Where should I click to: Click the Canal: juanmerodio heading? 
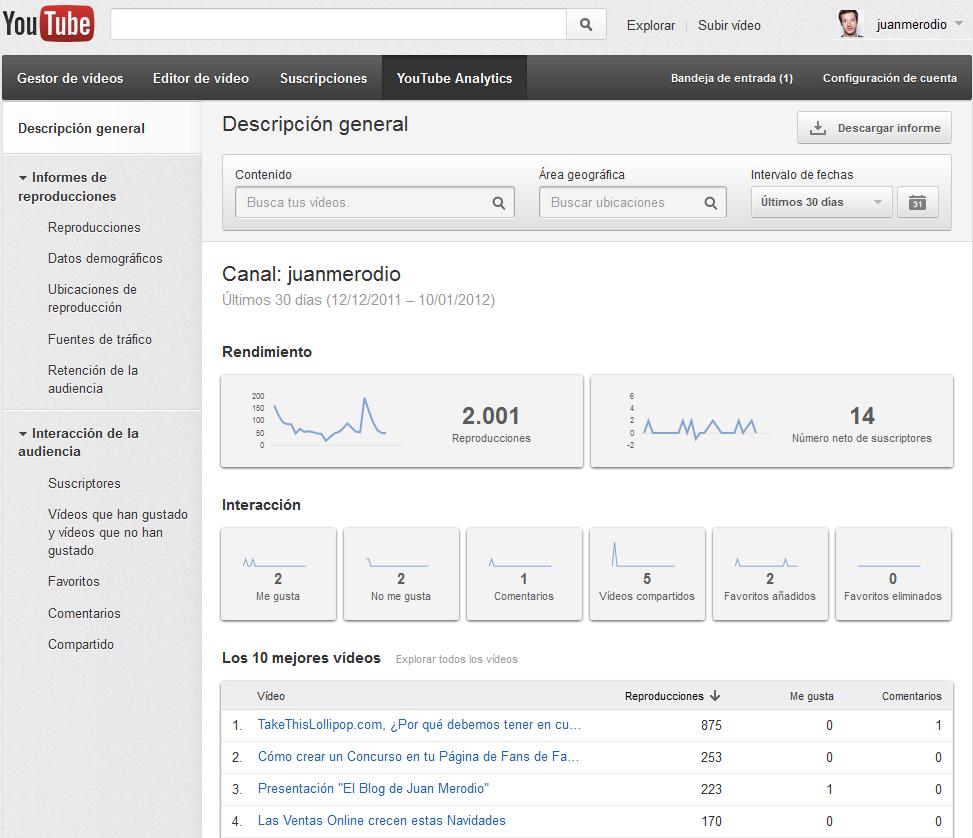pos(312,274)
